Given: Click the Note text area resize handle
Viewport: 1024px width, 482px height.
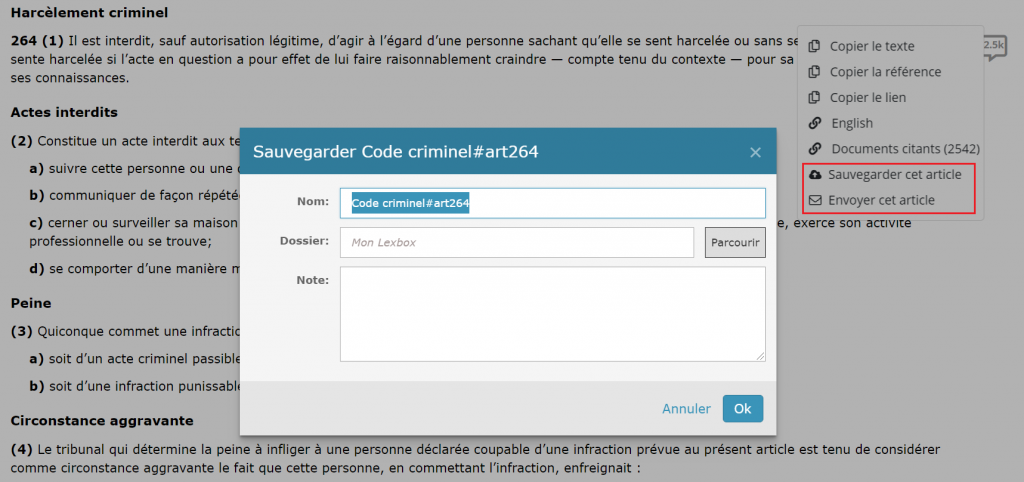Looking at the screenshot, I should 761,356.
